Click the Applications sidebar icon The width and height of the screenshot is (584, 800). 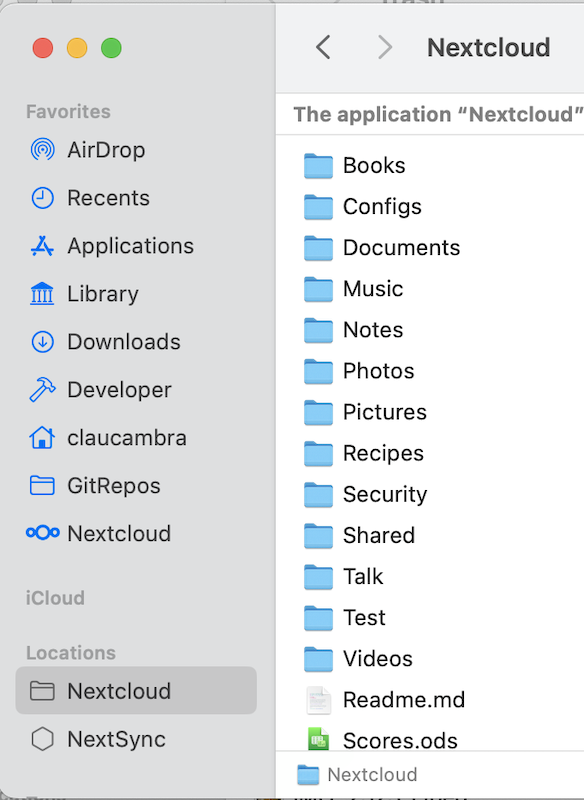42,246
